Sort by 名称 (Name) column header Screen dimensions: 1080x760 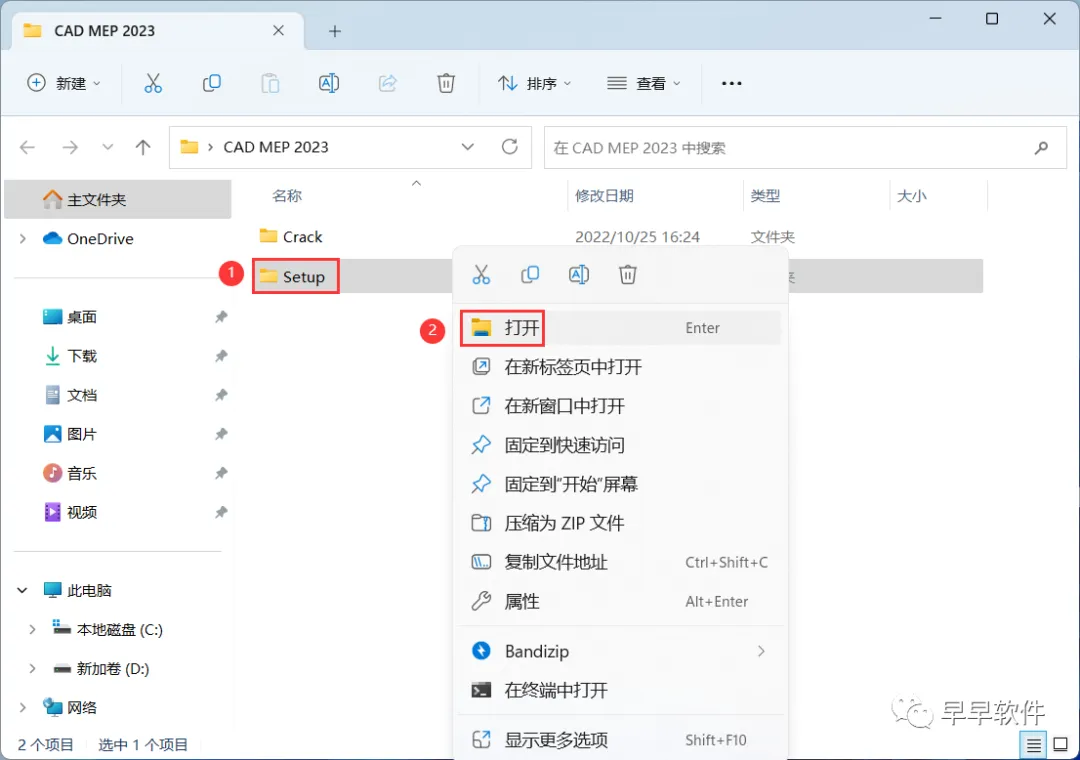pyautogui.click(x=287, y=196)
